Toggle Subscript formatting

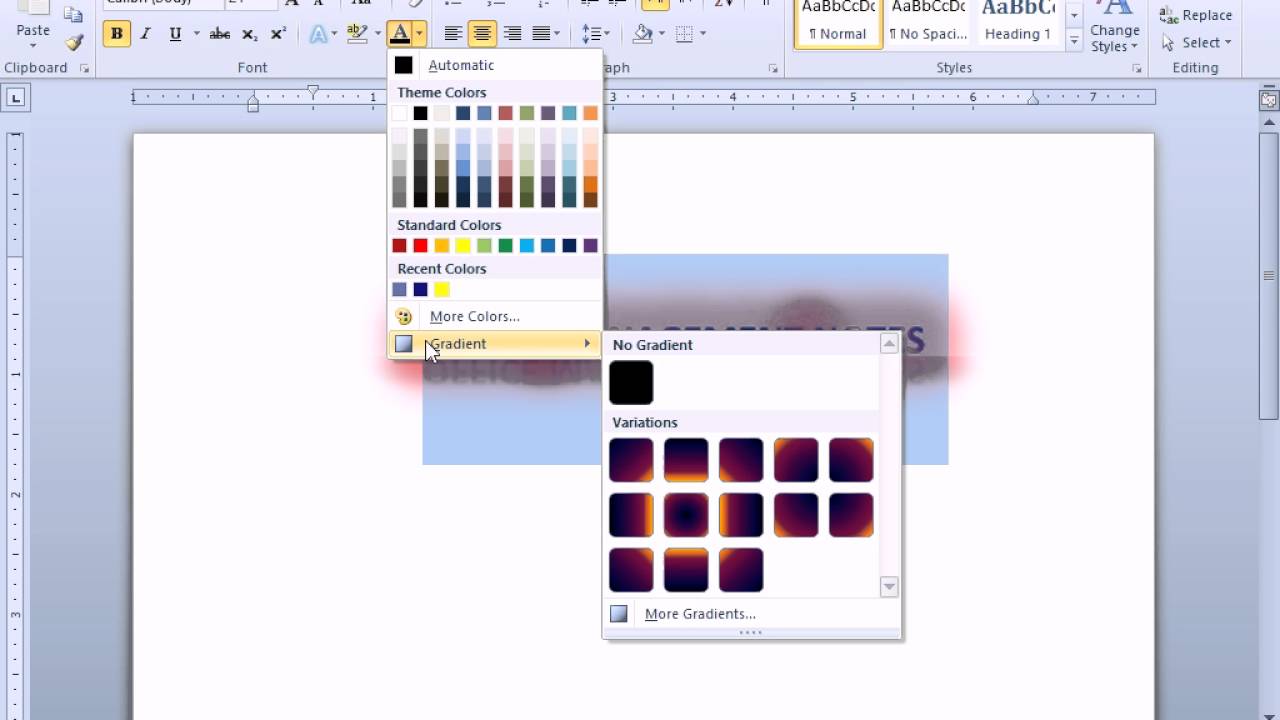[x=249, y=34]
